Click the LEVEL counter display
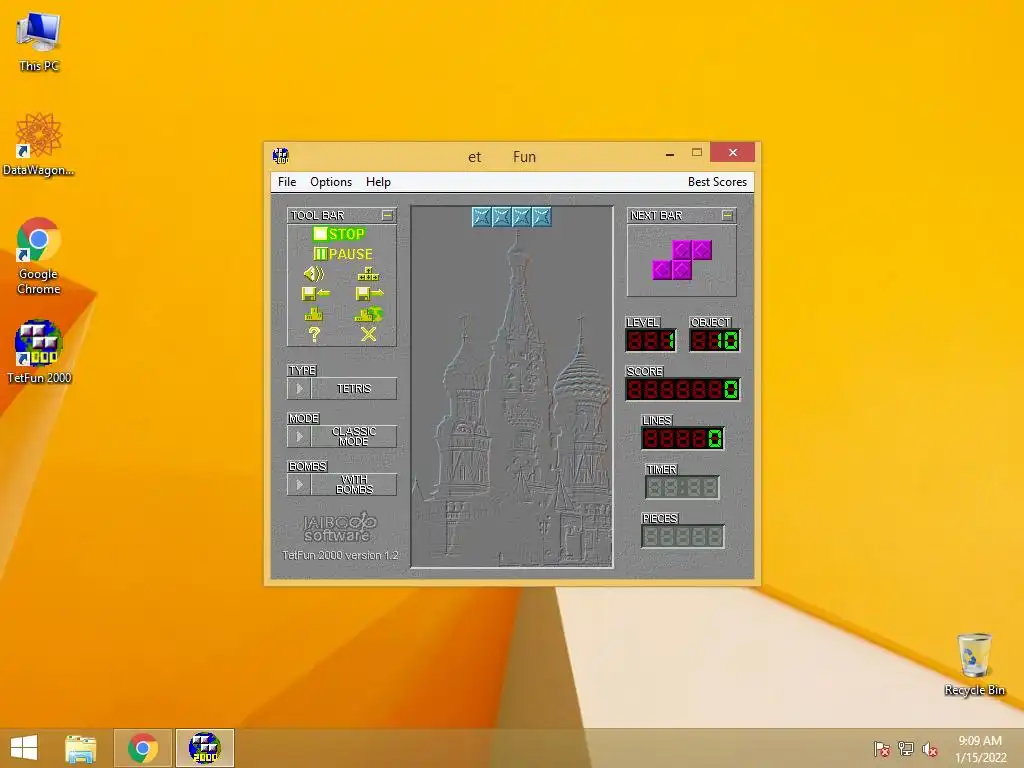The width and height of the screenshot is (1024, 768). [x=650, y=340]
